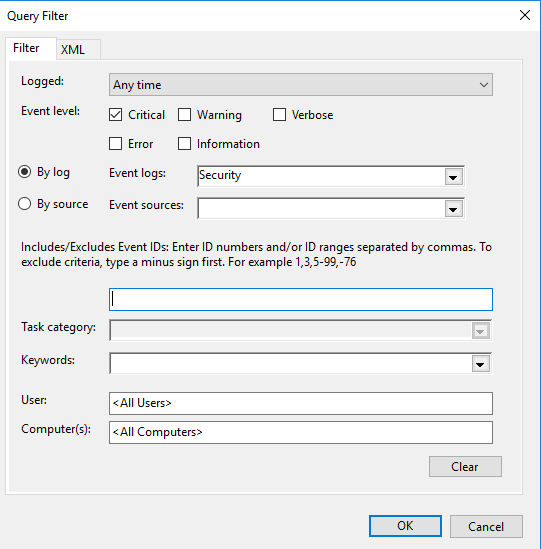Viewport: 541px width, 549px height.
Task: Click the Computer(s) field showing All Computers
Action: click(x=301, y=432)
